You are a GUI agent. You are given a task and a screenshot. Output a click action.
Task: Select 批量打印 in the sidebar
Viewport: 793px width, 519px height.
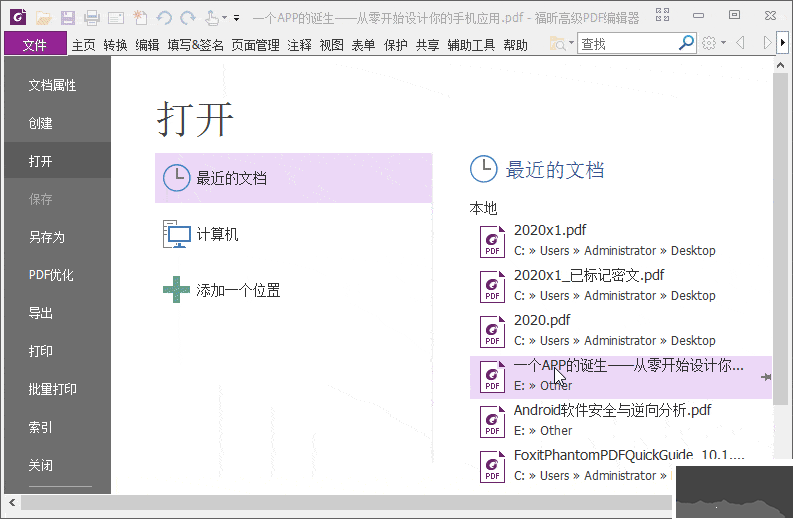58,389
